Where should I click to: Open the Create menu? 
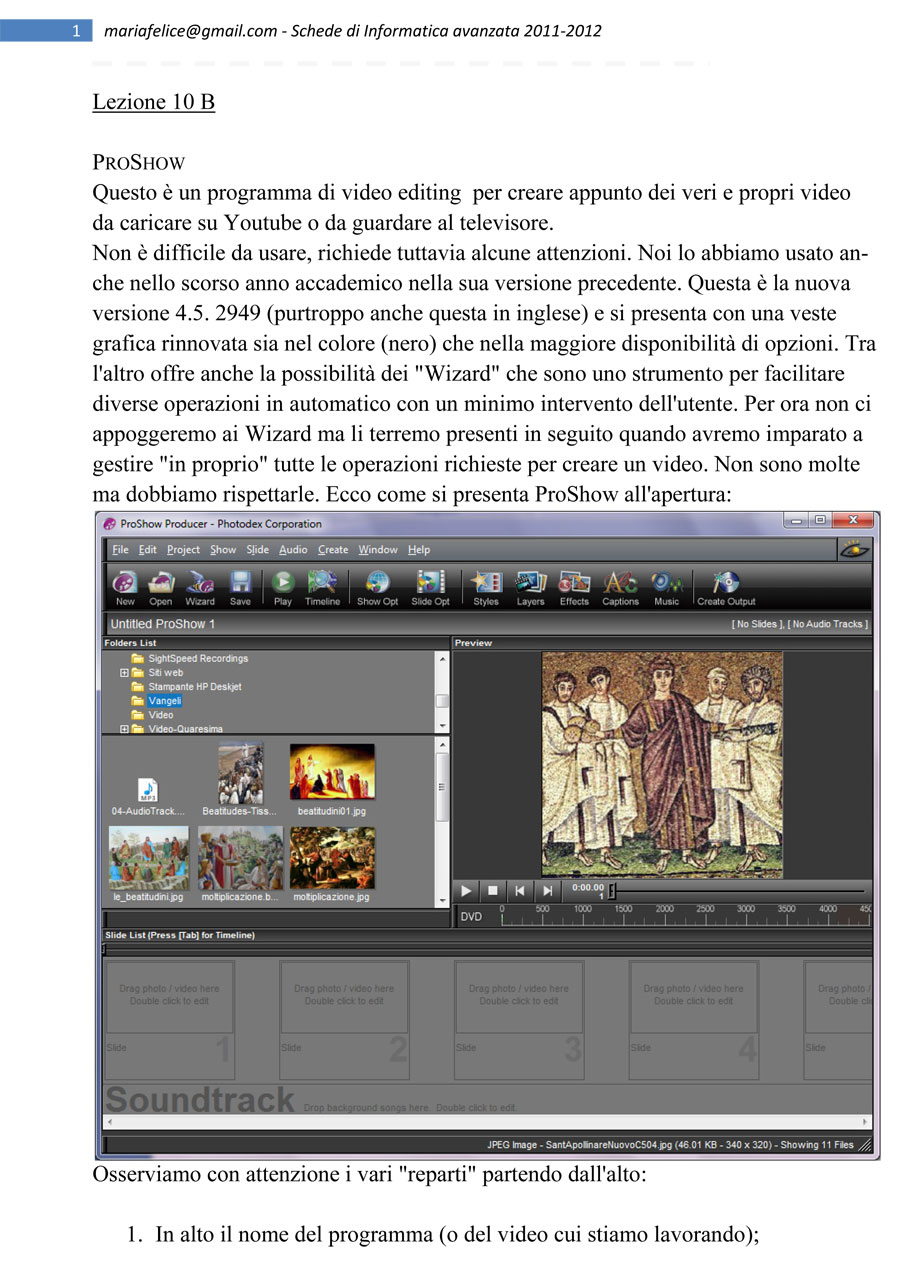click(333, 550)
